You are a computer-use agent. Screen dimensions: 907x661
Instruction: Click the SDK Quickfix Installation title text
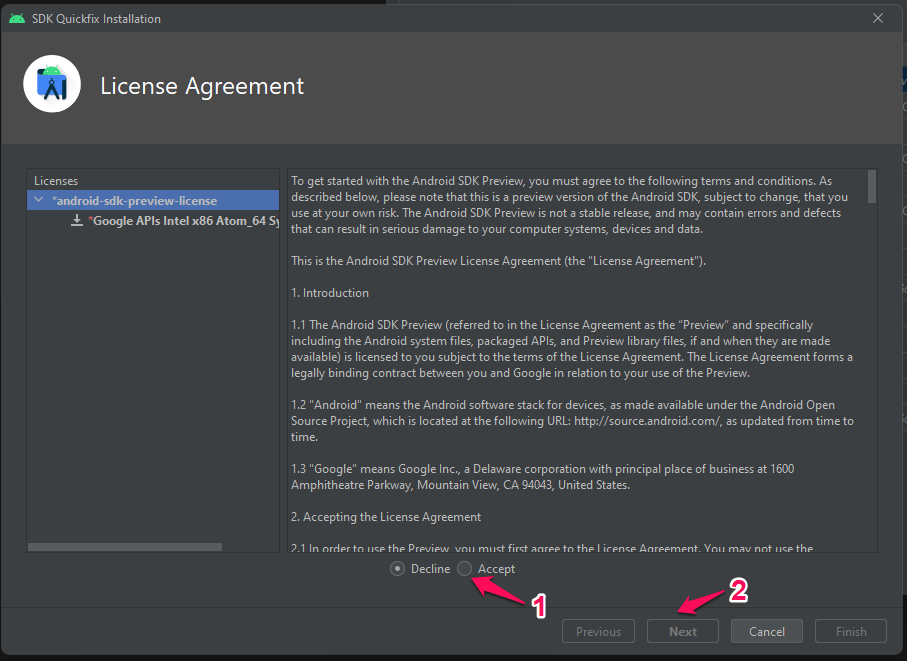(x=96, y=19)
